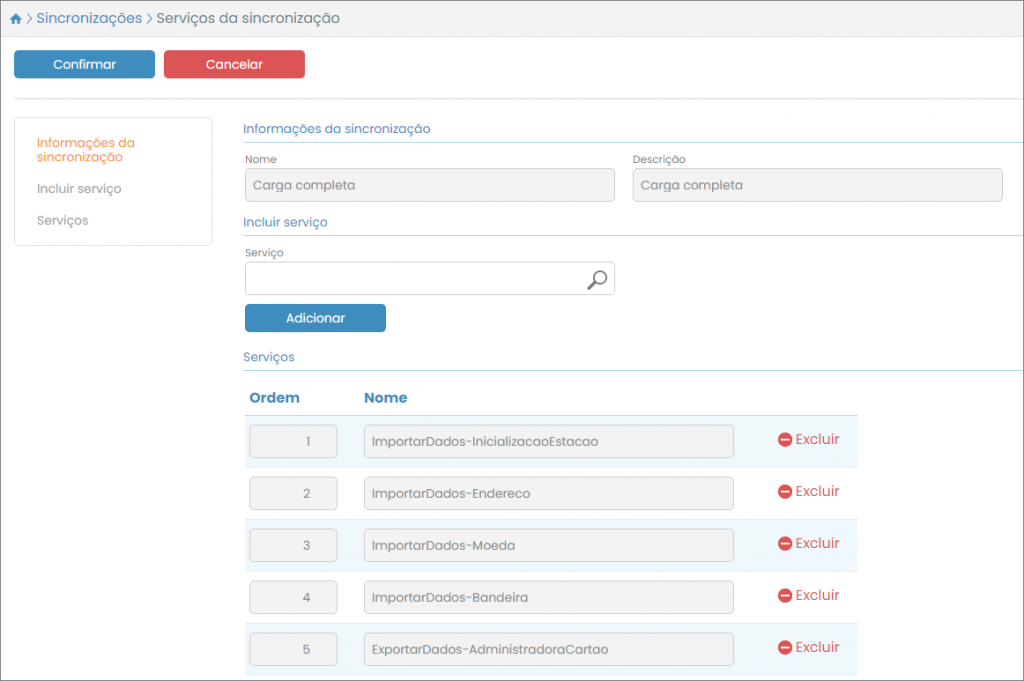Select Informações da sincronização in sidebar

(x=85, y=150)
